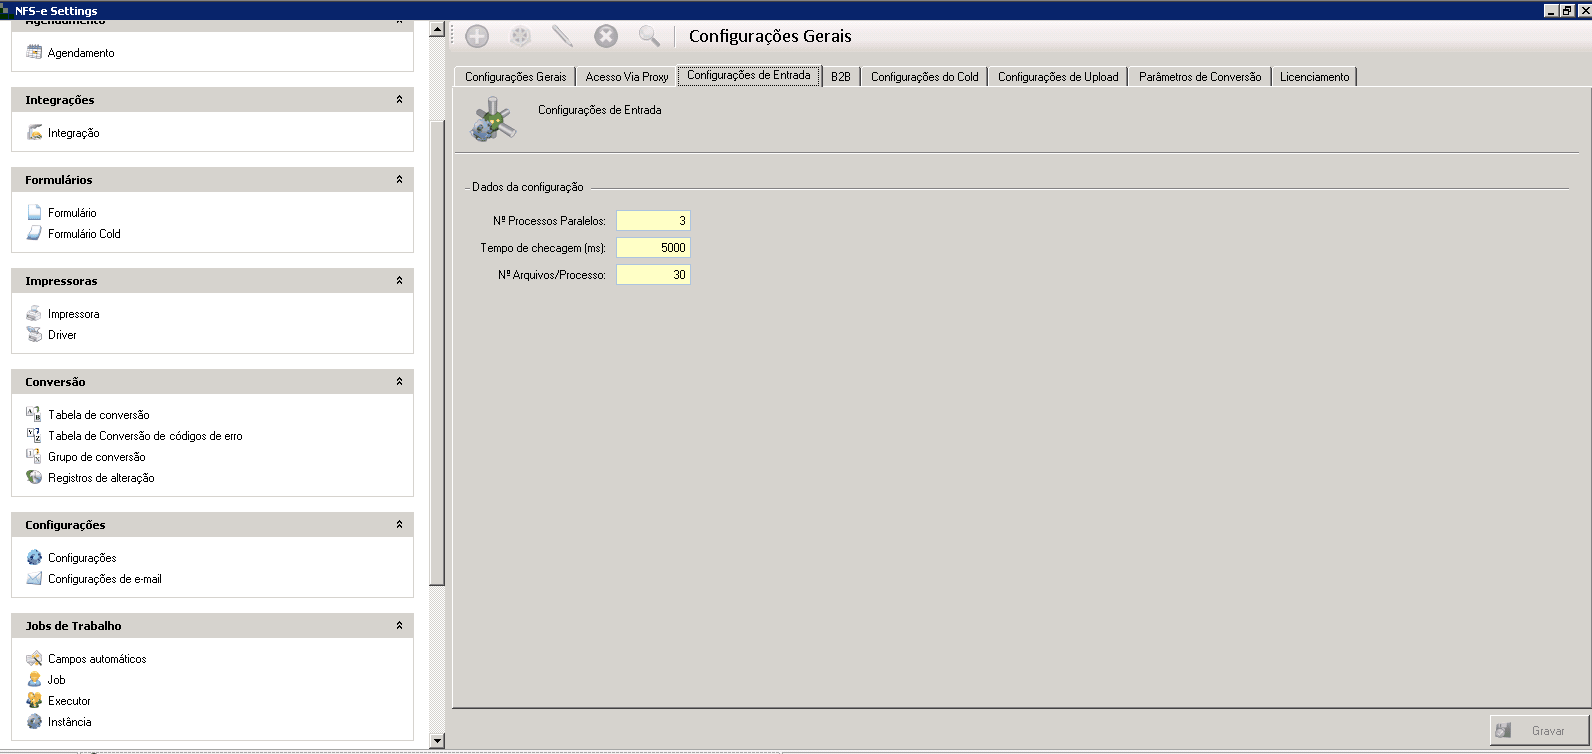Collapse the Conversão section

tap(399, 382)
